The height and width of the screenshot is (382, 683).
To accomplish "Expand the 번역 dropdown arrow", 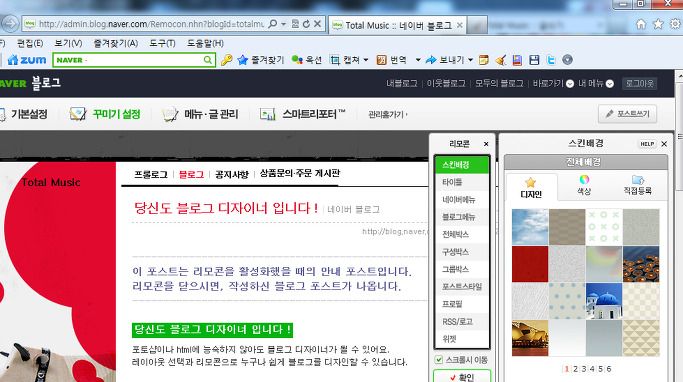I will (x=418, y=60).
